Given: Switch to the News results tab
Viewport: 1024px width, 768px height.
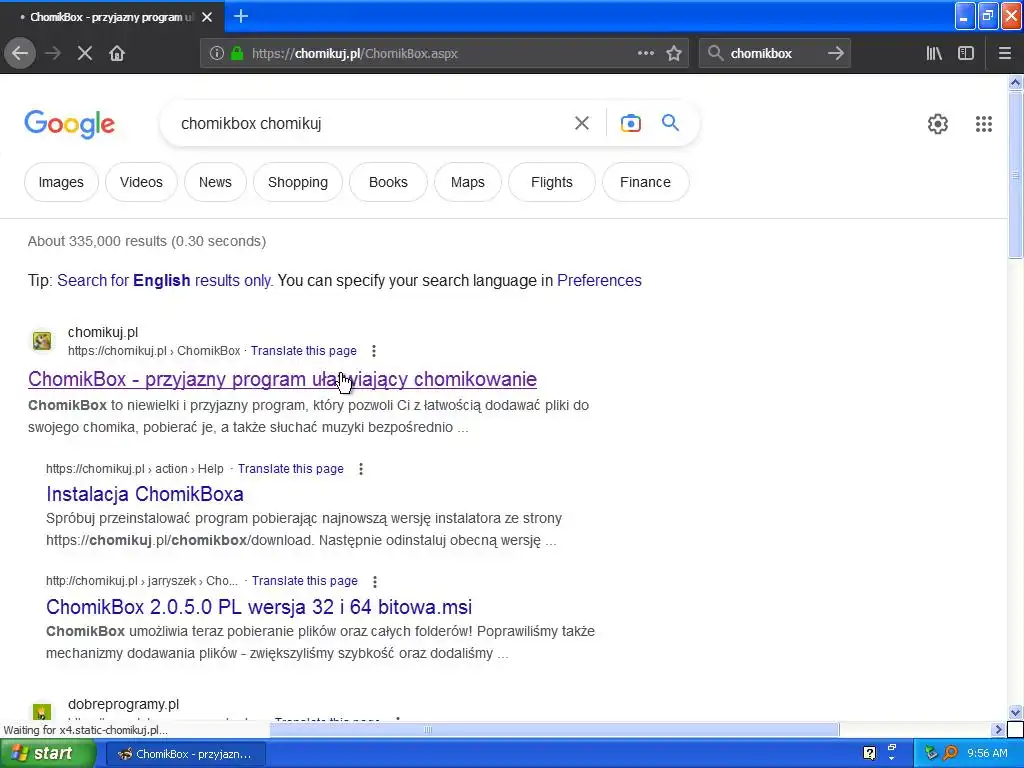Looking at the screenshot, I should click(216, 182).
